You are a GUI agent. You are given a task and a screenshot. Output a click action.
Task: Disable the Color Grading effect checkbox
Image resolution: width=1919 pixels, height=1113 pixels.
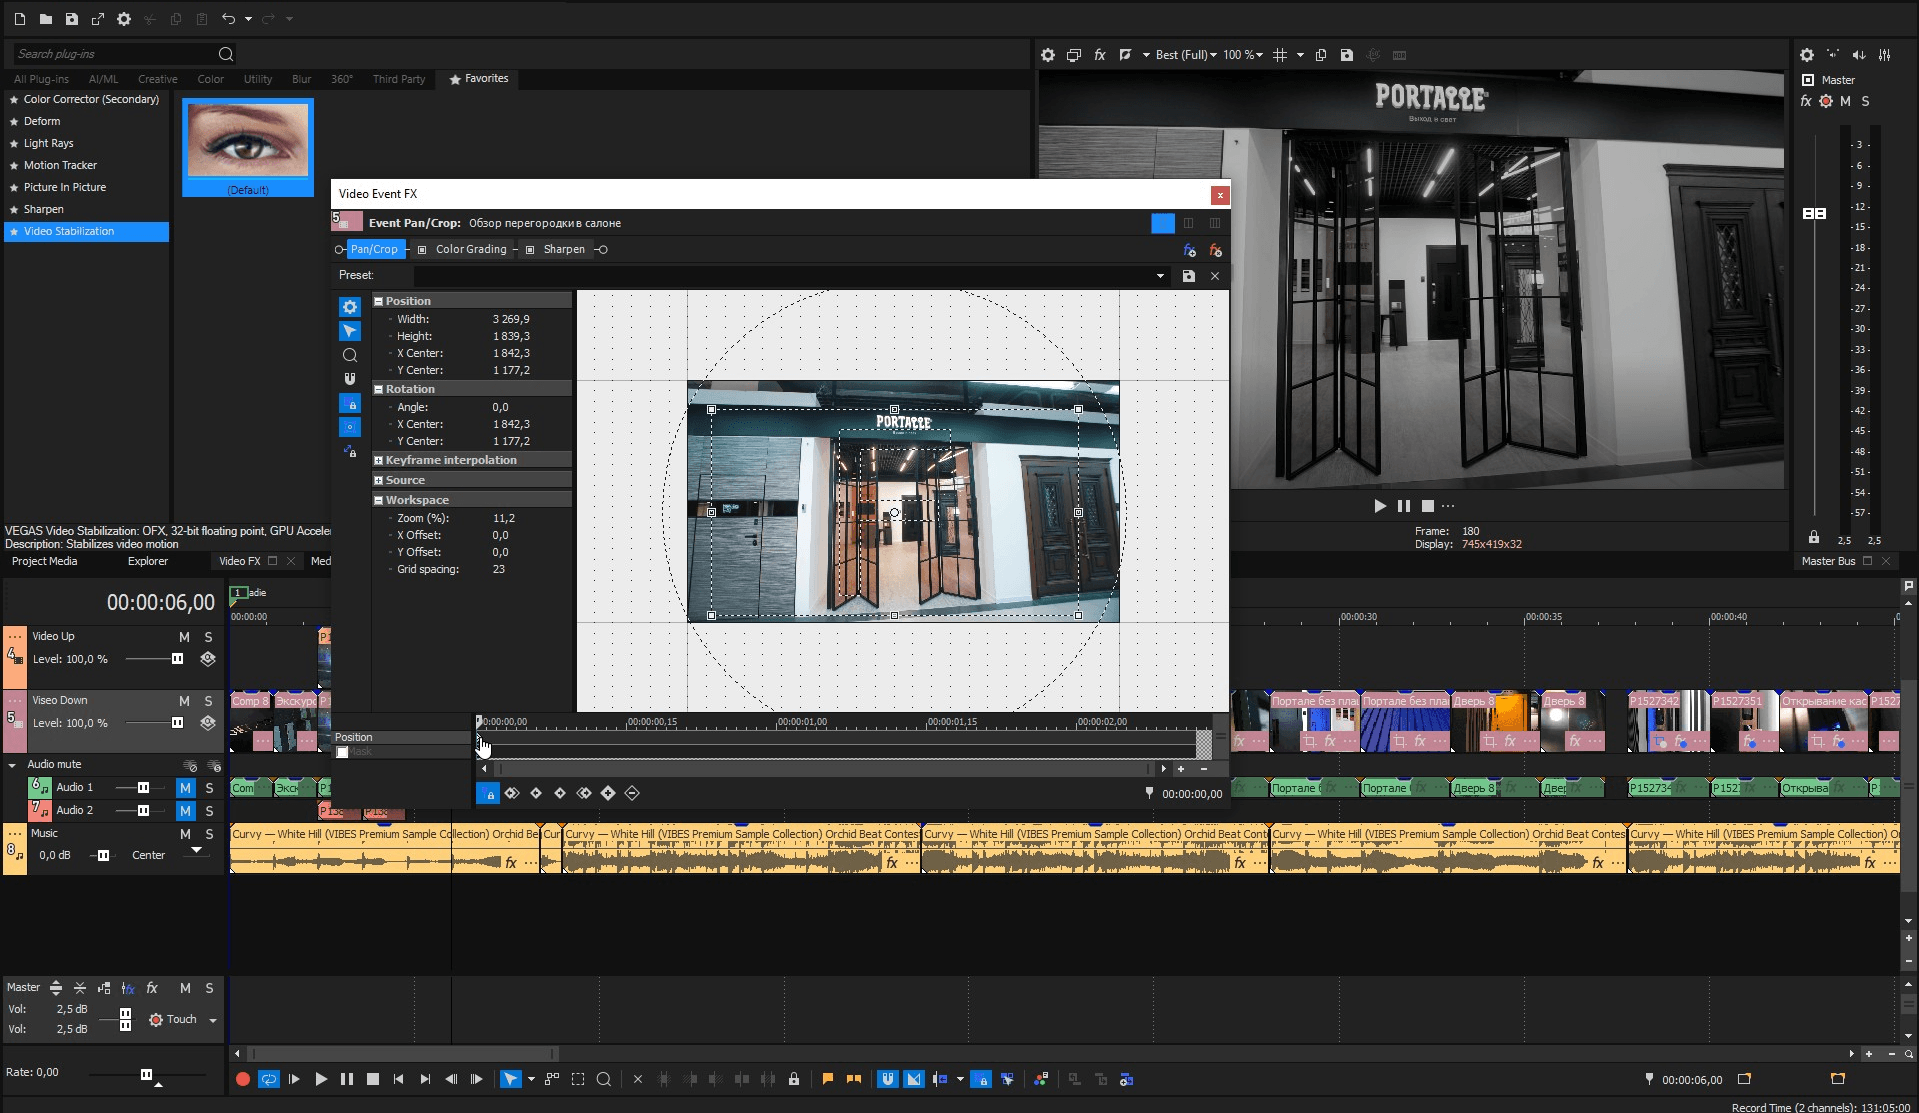point(422,250)
